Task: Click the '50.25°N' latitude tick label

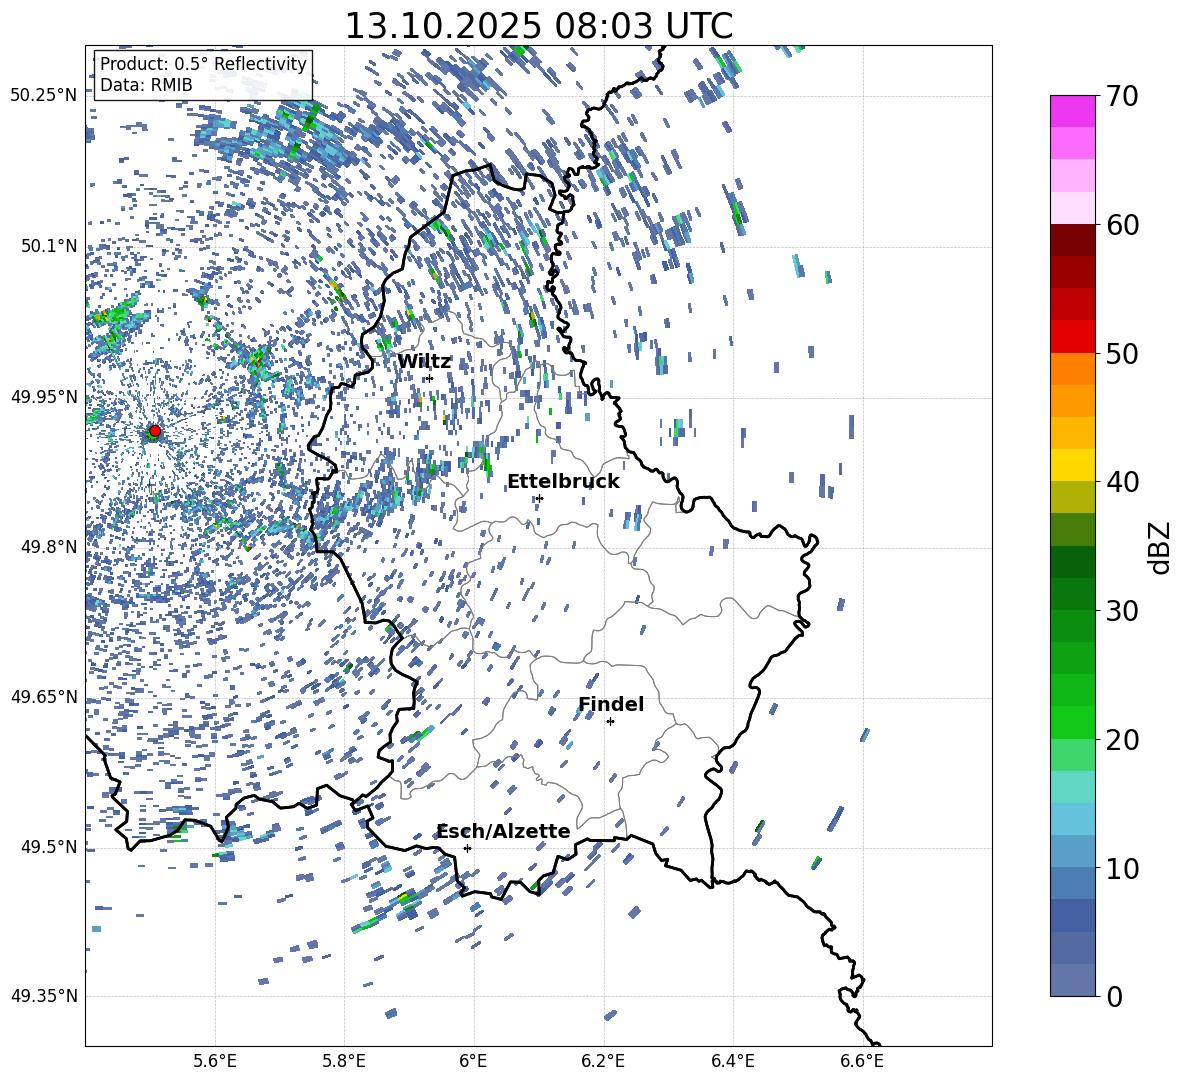Action: coord(43,96)
